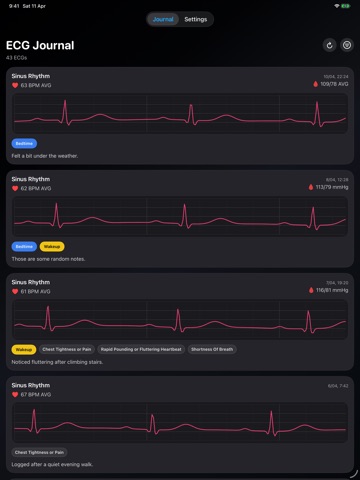Viewport: 360px width, 480px height.
Task: Check the battery indicator in the status bar
Action: (x=345, y=6)
